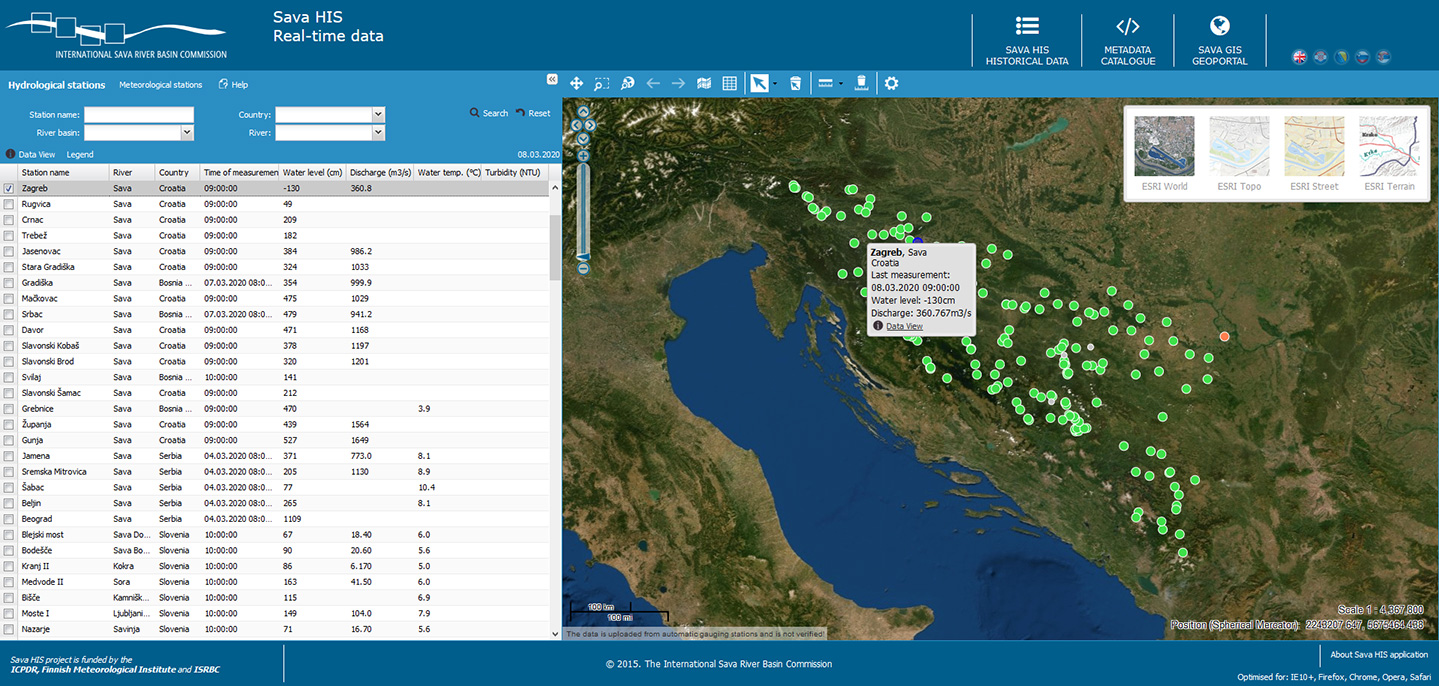Viewport: 1439px width, 686px height.
Task: Toggle the data table grid icon
Action: coord(730,83)
